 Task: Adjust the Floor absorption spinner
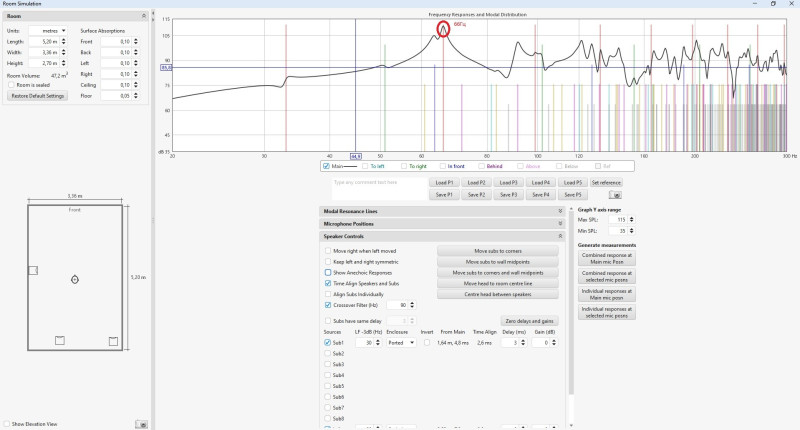tap(136, 96)
